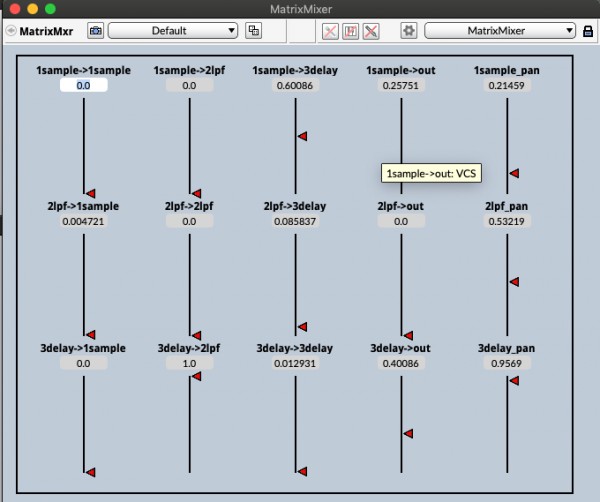Click the 2lpf->2lpf value field
The image size is (600, 502).
click(189, 221)
